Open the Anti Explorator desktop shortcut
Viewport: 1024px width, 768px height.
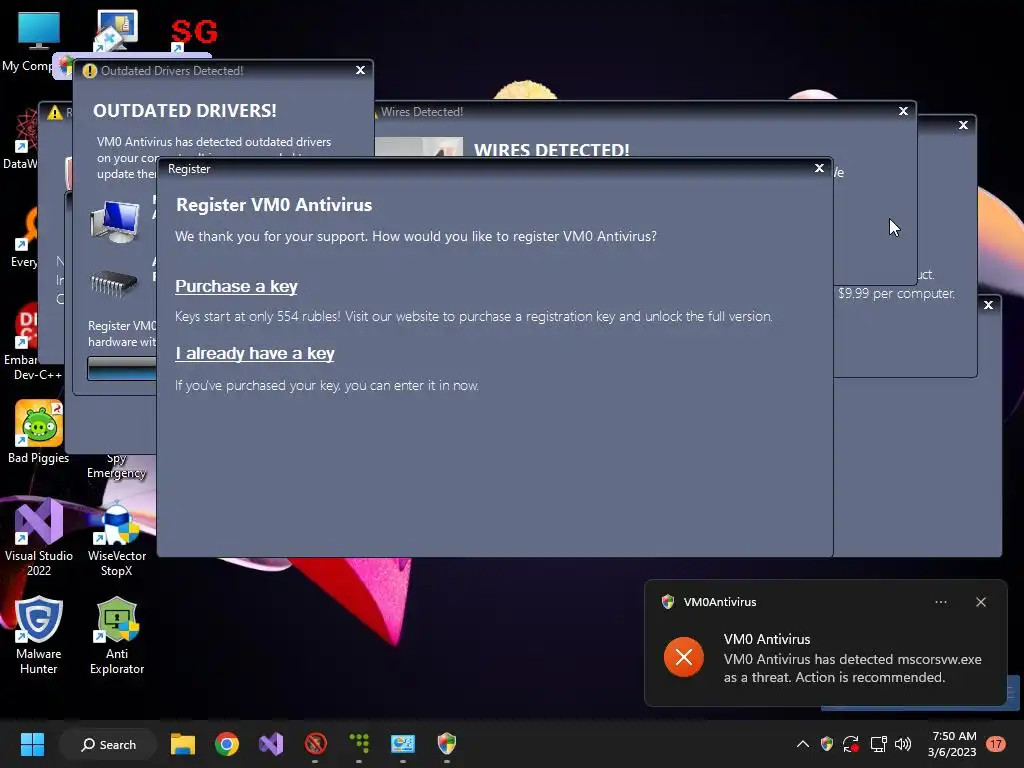(117, 635)
